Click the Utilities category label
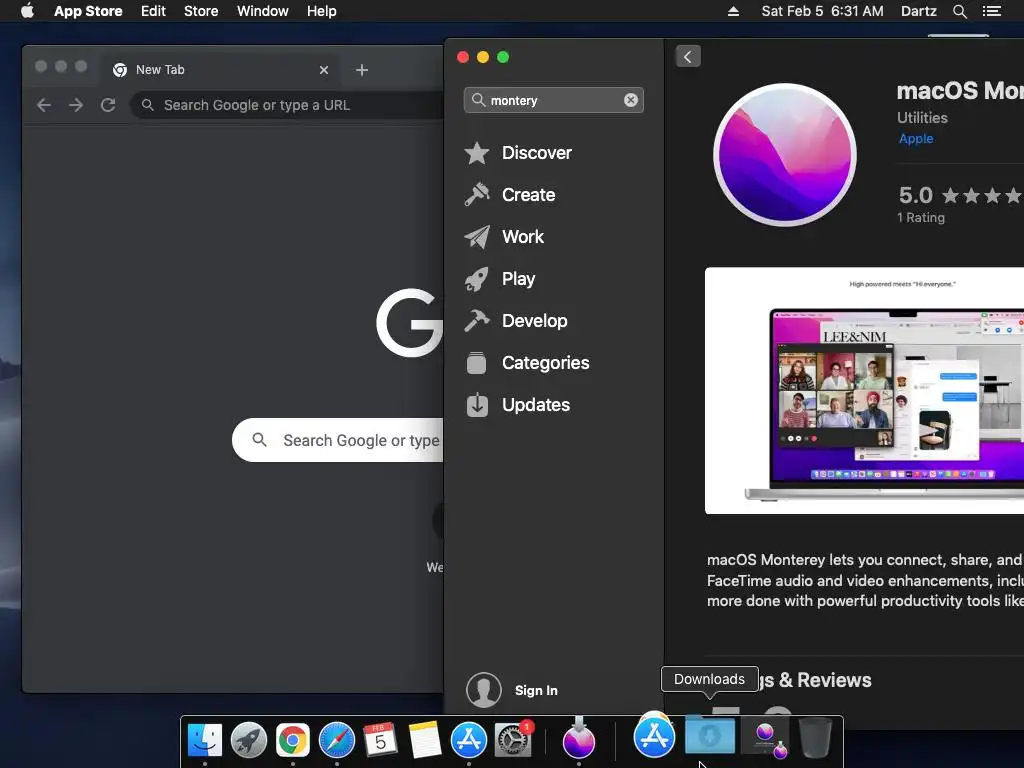Screen dimensions: 1024x768 tap(922, 118)
